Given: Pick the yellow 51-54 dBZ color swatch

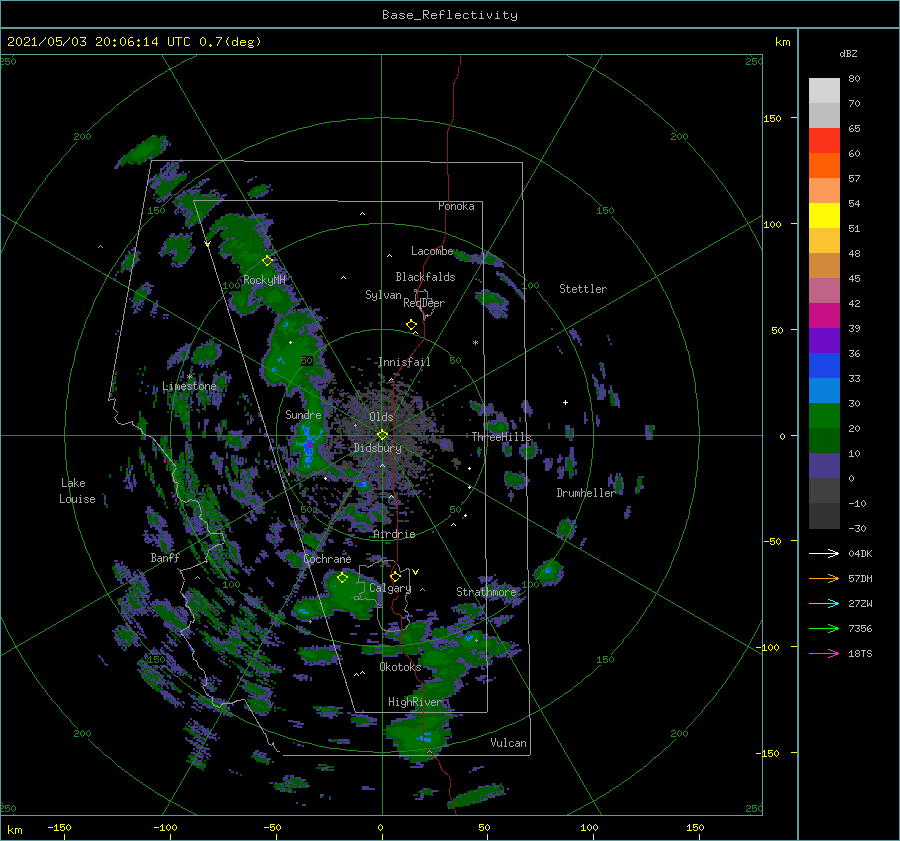Looking at the screenshot, I should (824, 216).
